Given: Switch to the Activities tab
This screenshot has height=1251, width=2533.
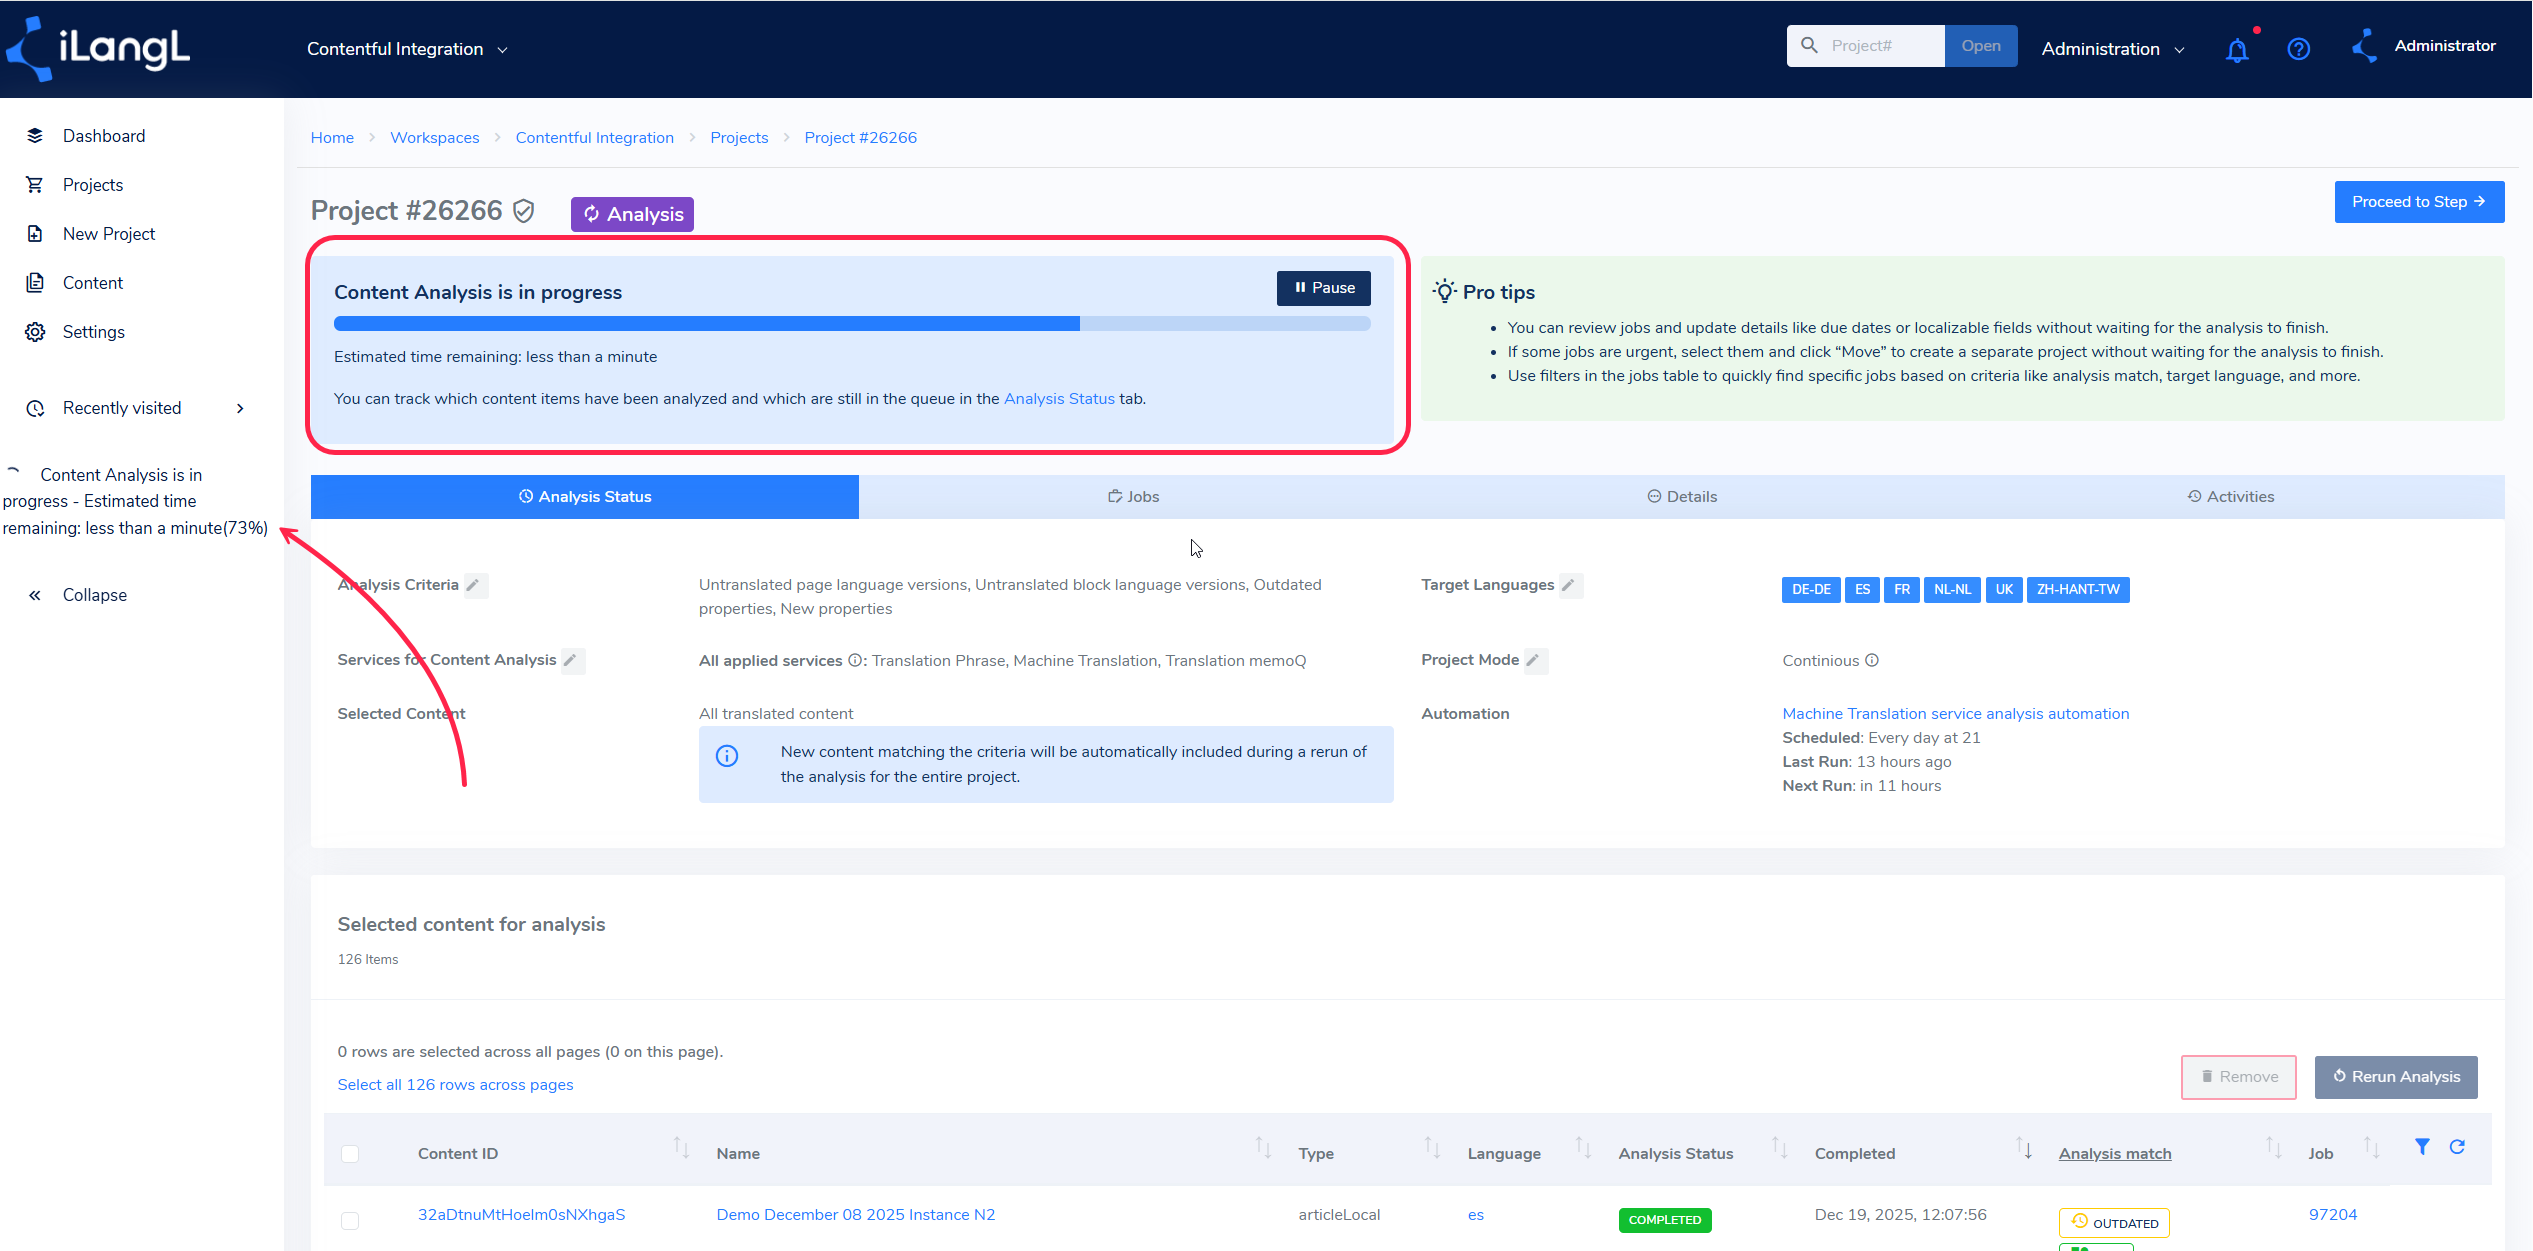Looking at the screenshot, I should pos(2231,497).
